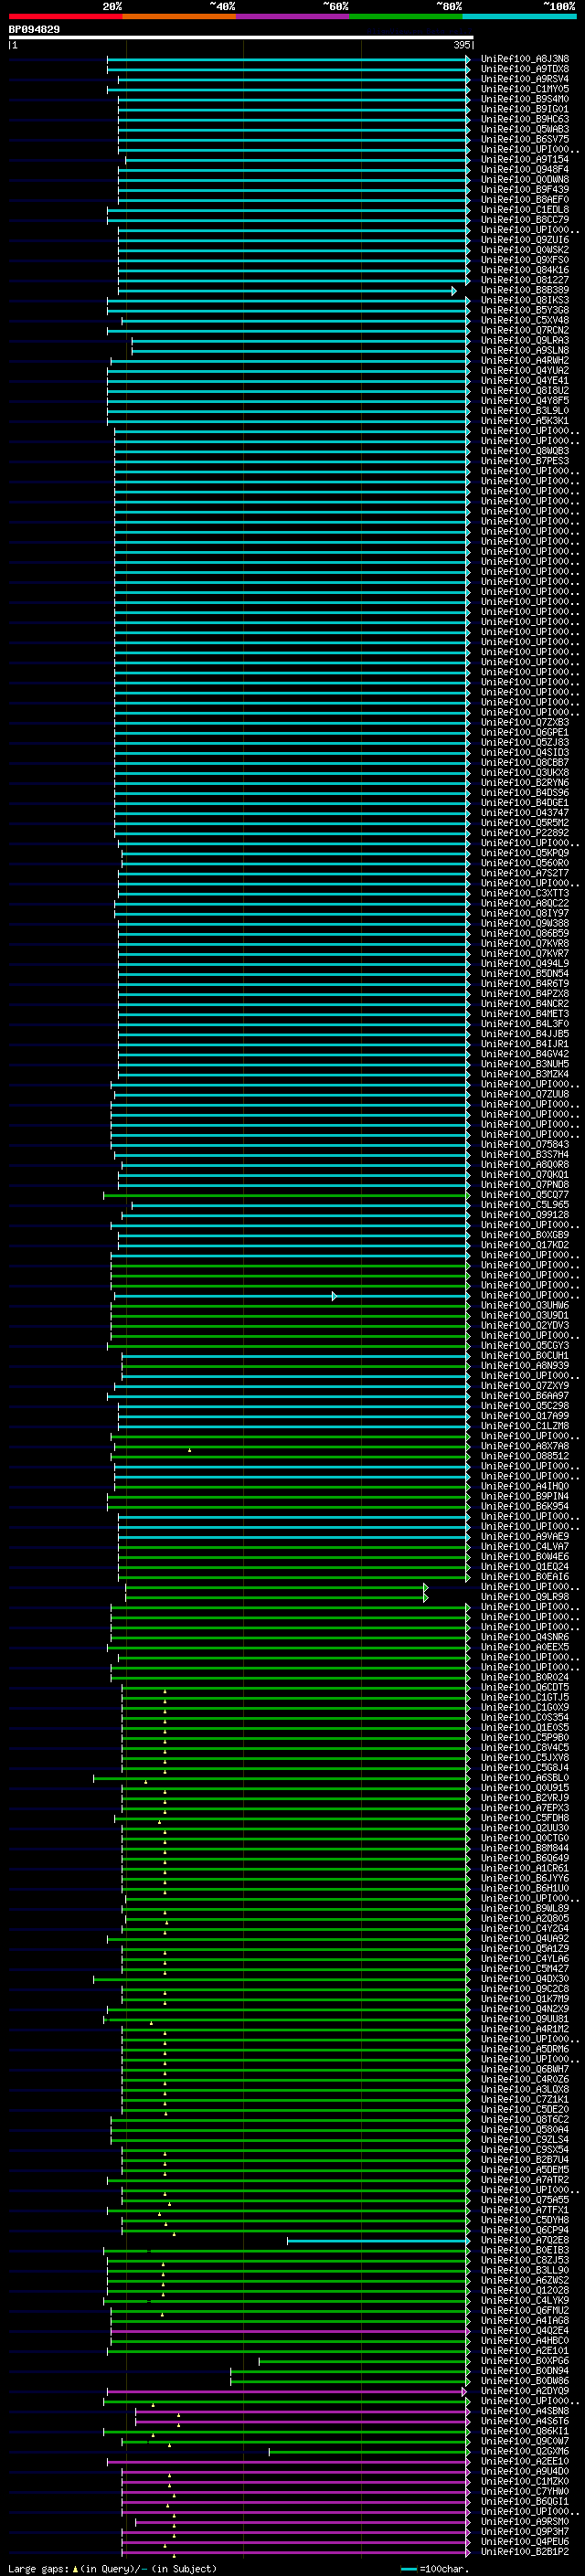Click hit label UniRef100_B9F439
585x2576 pixels.
coord(525,190)
